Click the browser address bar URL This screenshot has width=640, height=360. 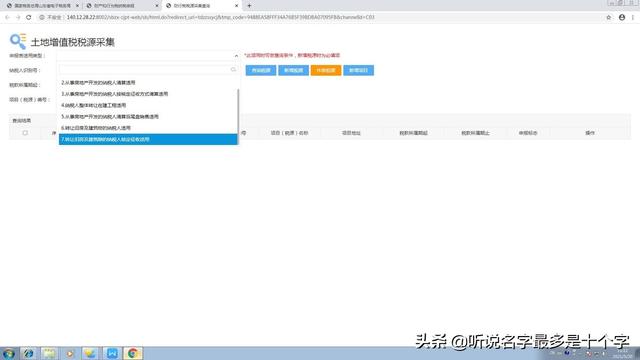(x=220, y=17)
